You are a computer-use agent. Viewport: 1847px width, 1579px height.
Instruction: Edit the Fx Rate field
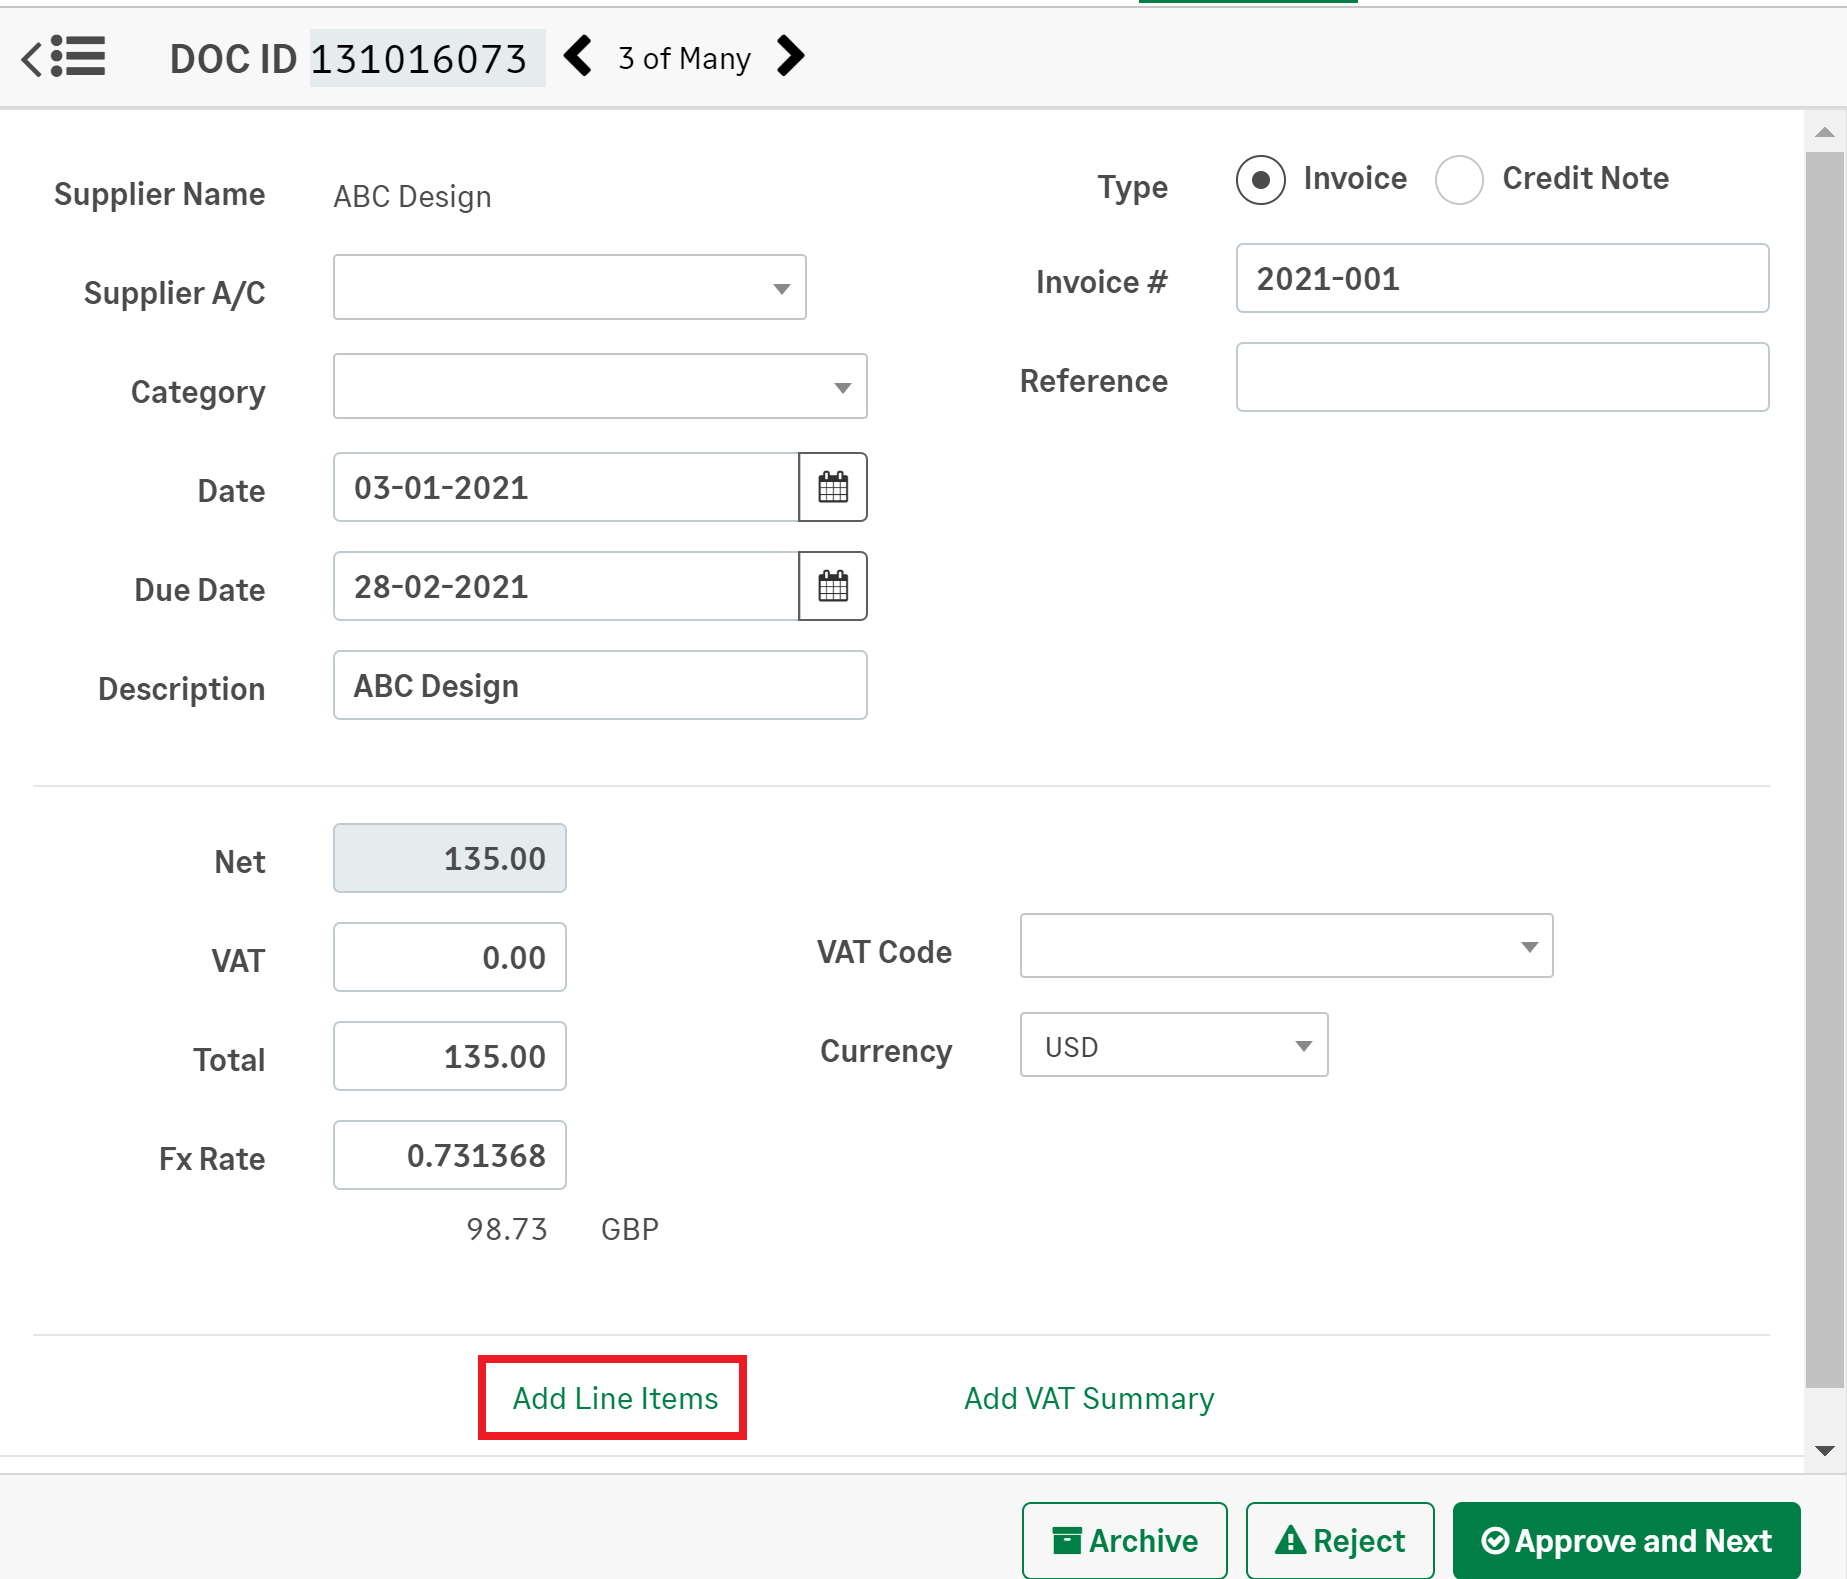450,1155
